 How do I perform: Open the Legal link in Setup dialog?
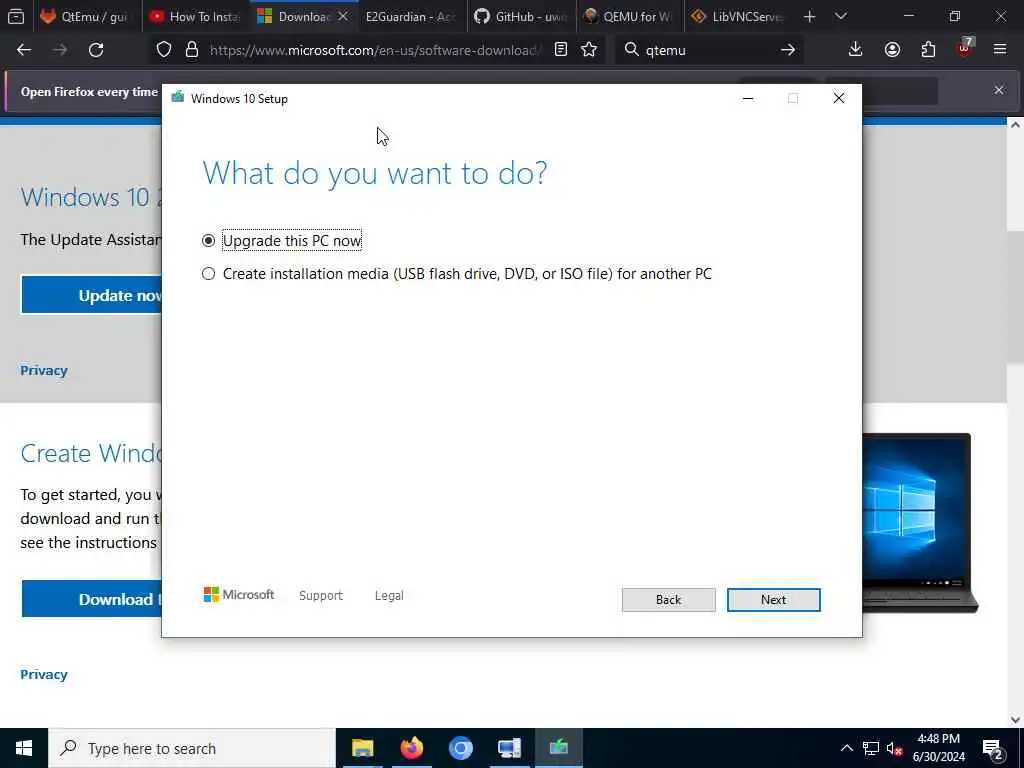[x=389, y=596]
